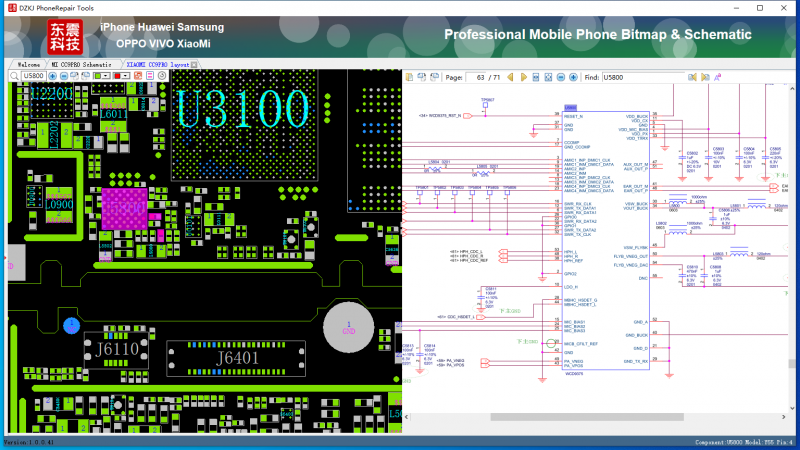The height and width of the screenshot is (450, 800).
Task: Close the XIAOMI CC9PRO layout tab
Action: (194, 64)
